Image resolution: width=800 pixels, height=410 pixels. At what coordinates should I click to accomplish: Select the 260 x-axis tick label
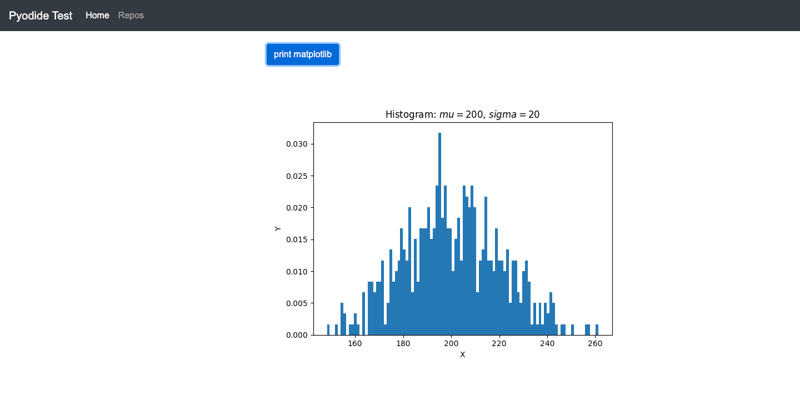[595, 343]
